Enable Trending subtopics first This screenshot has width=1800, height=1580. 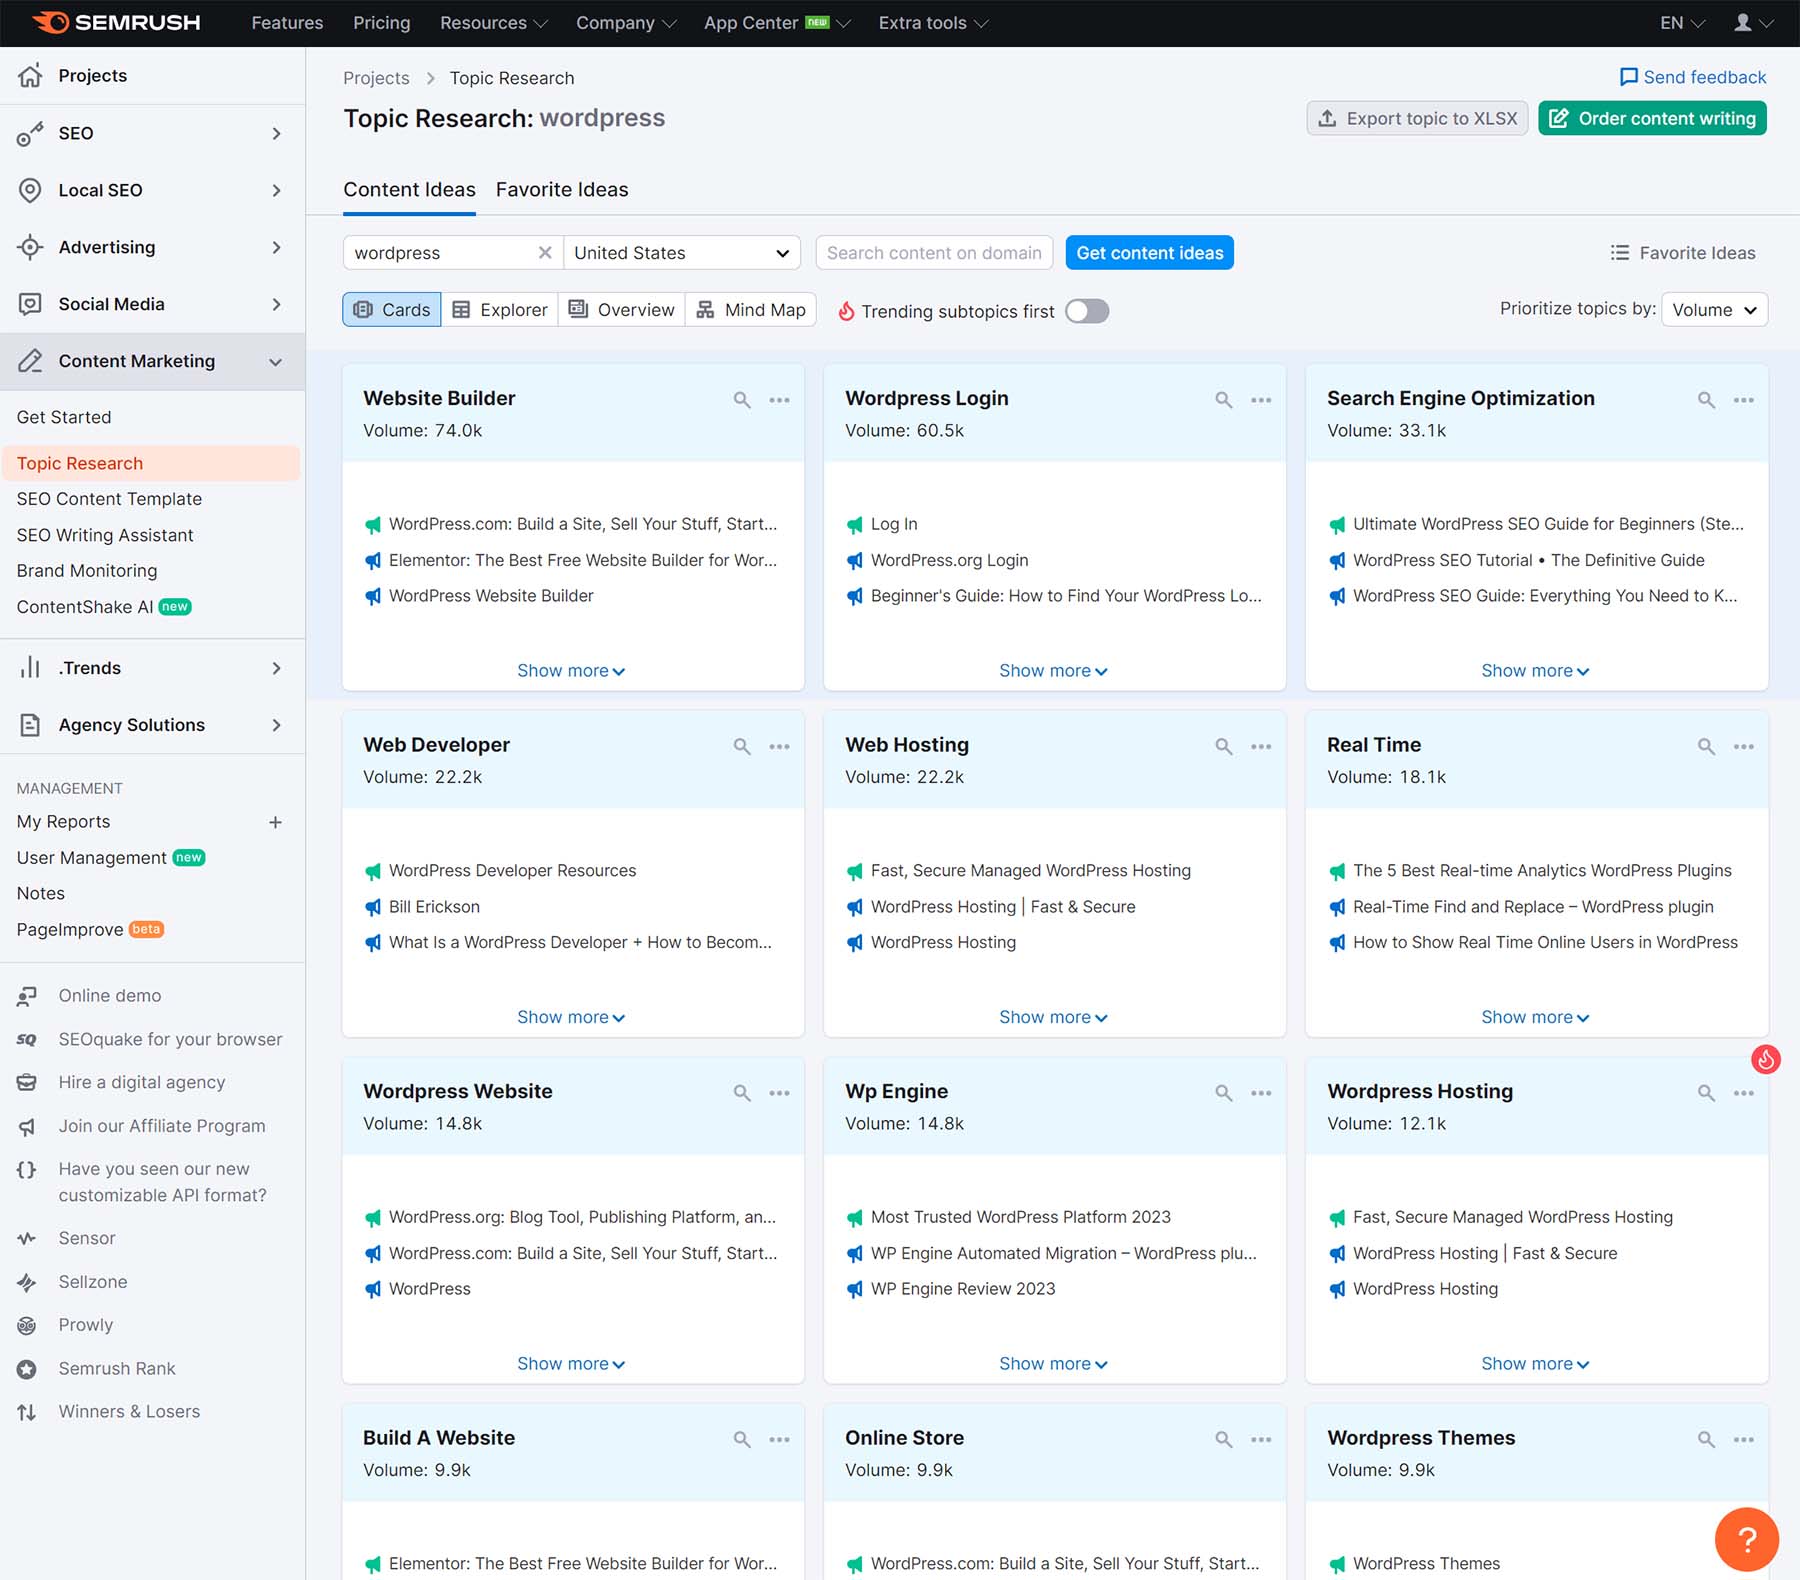(1087, 311)
